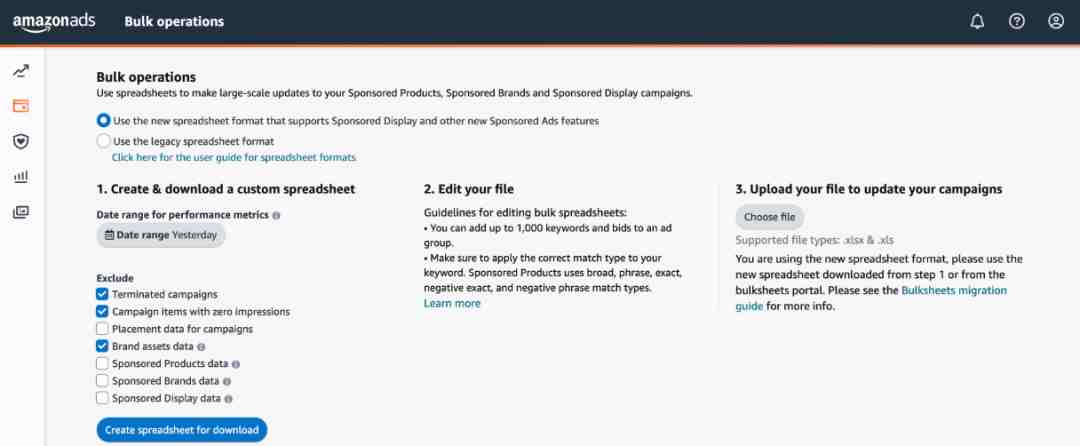Open the help question mark icon
Viewport: 1080px width, 446px height.
click(1017, 21)
